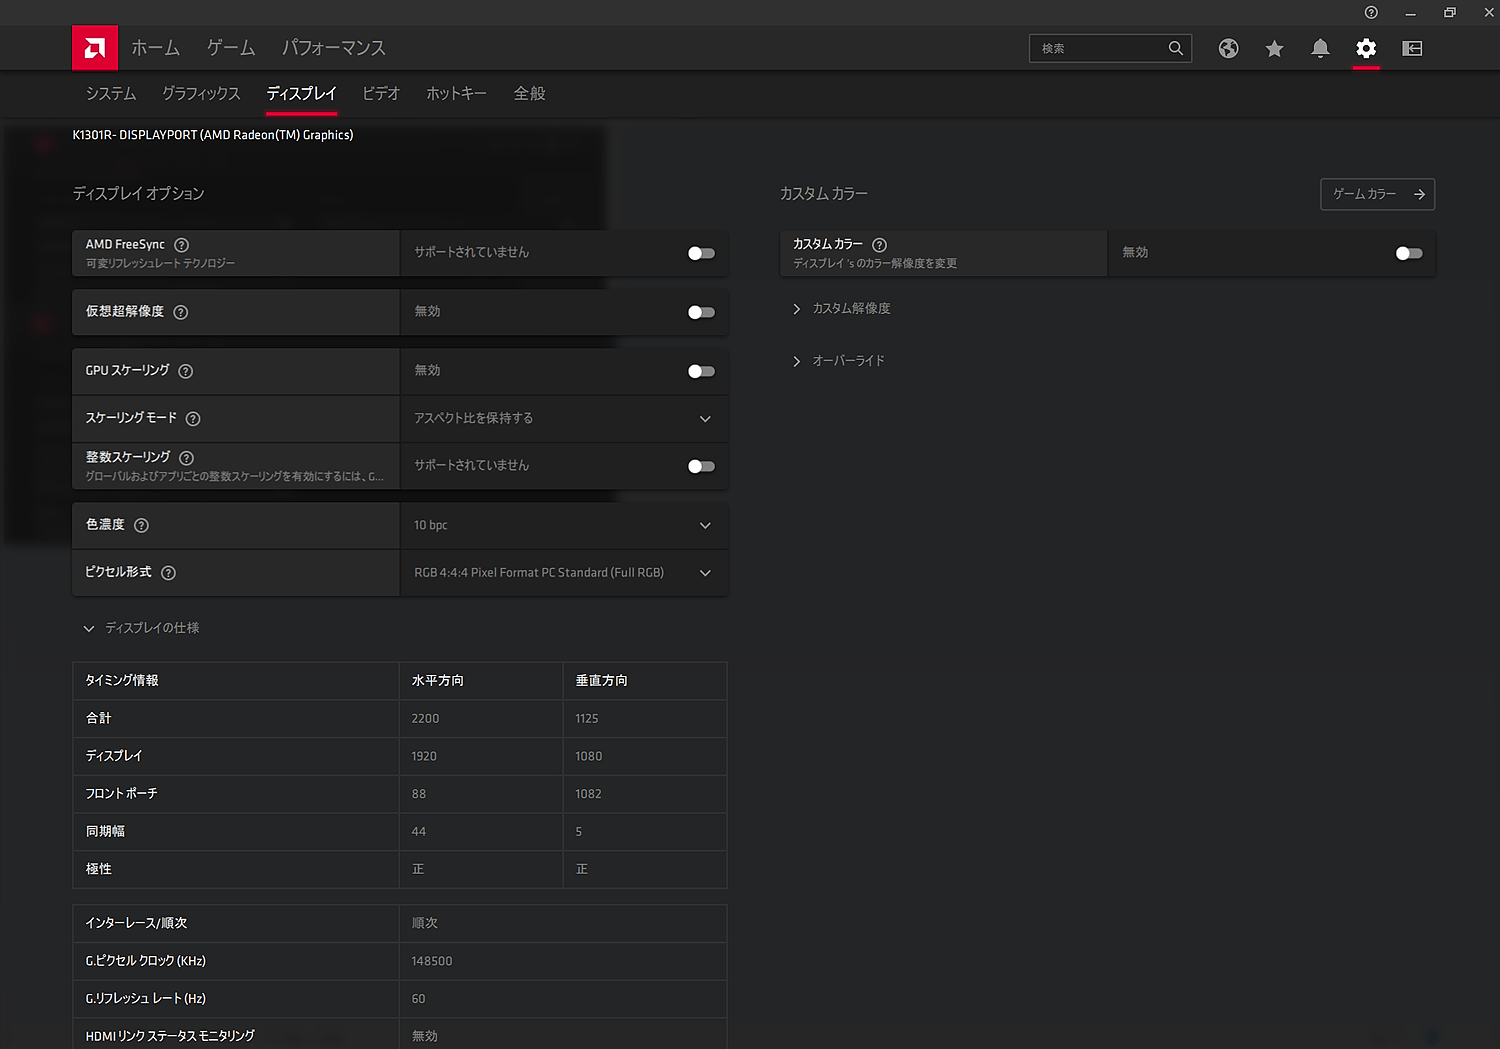Click the ゲーム カラー button
The height and width of the screenshot is (1049, 1500).
point(1377,194)
